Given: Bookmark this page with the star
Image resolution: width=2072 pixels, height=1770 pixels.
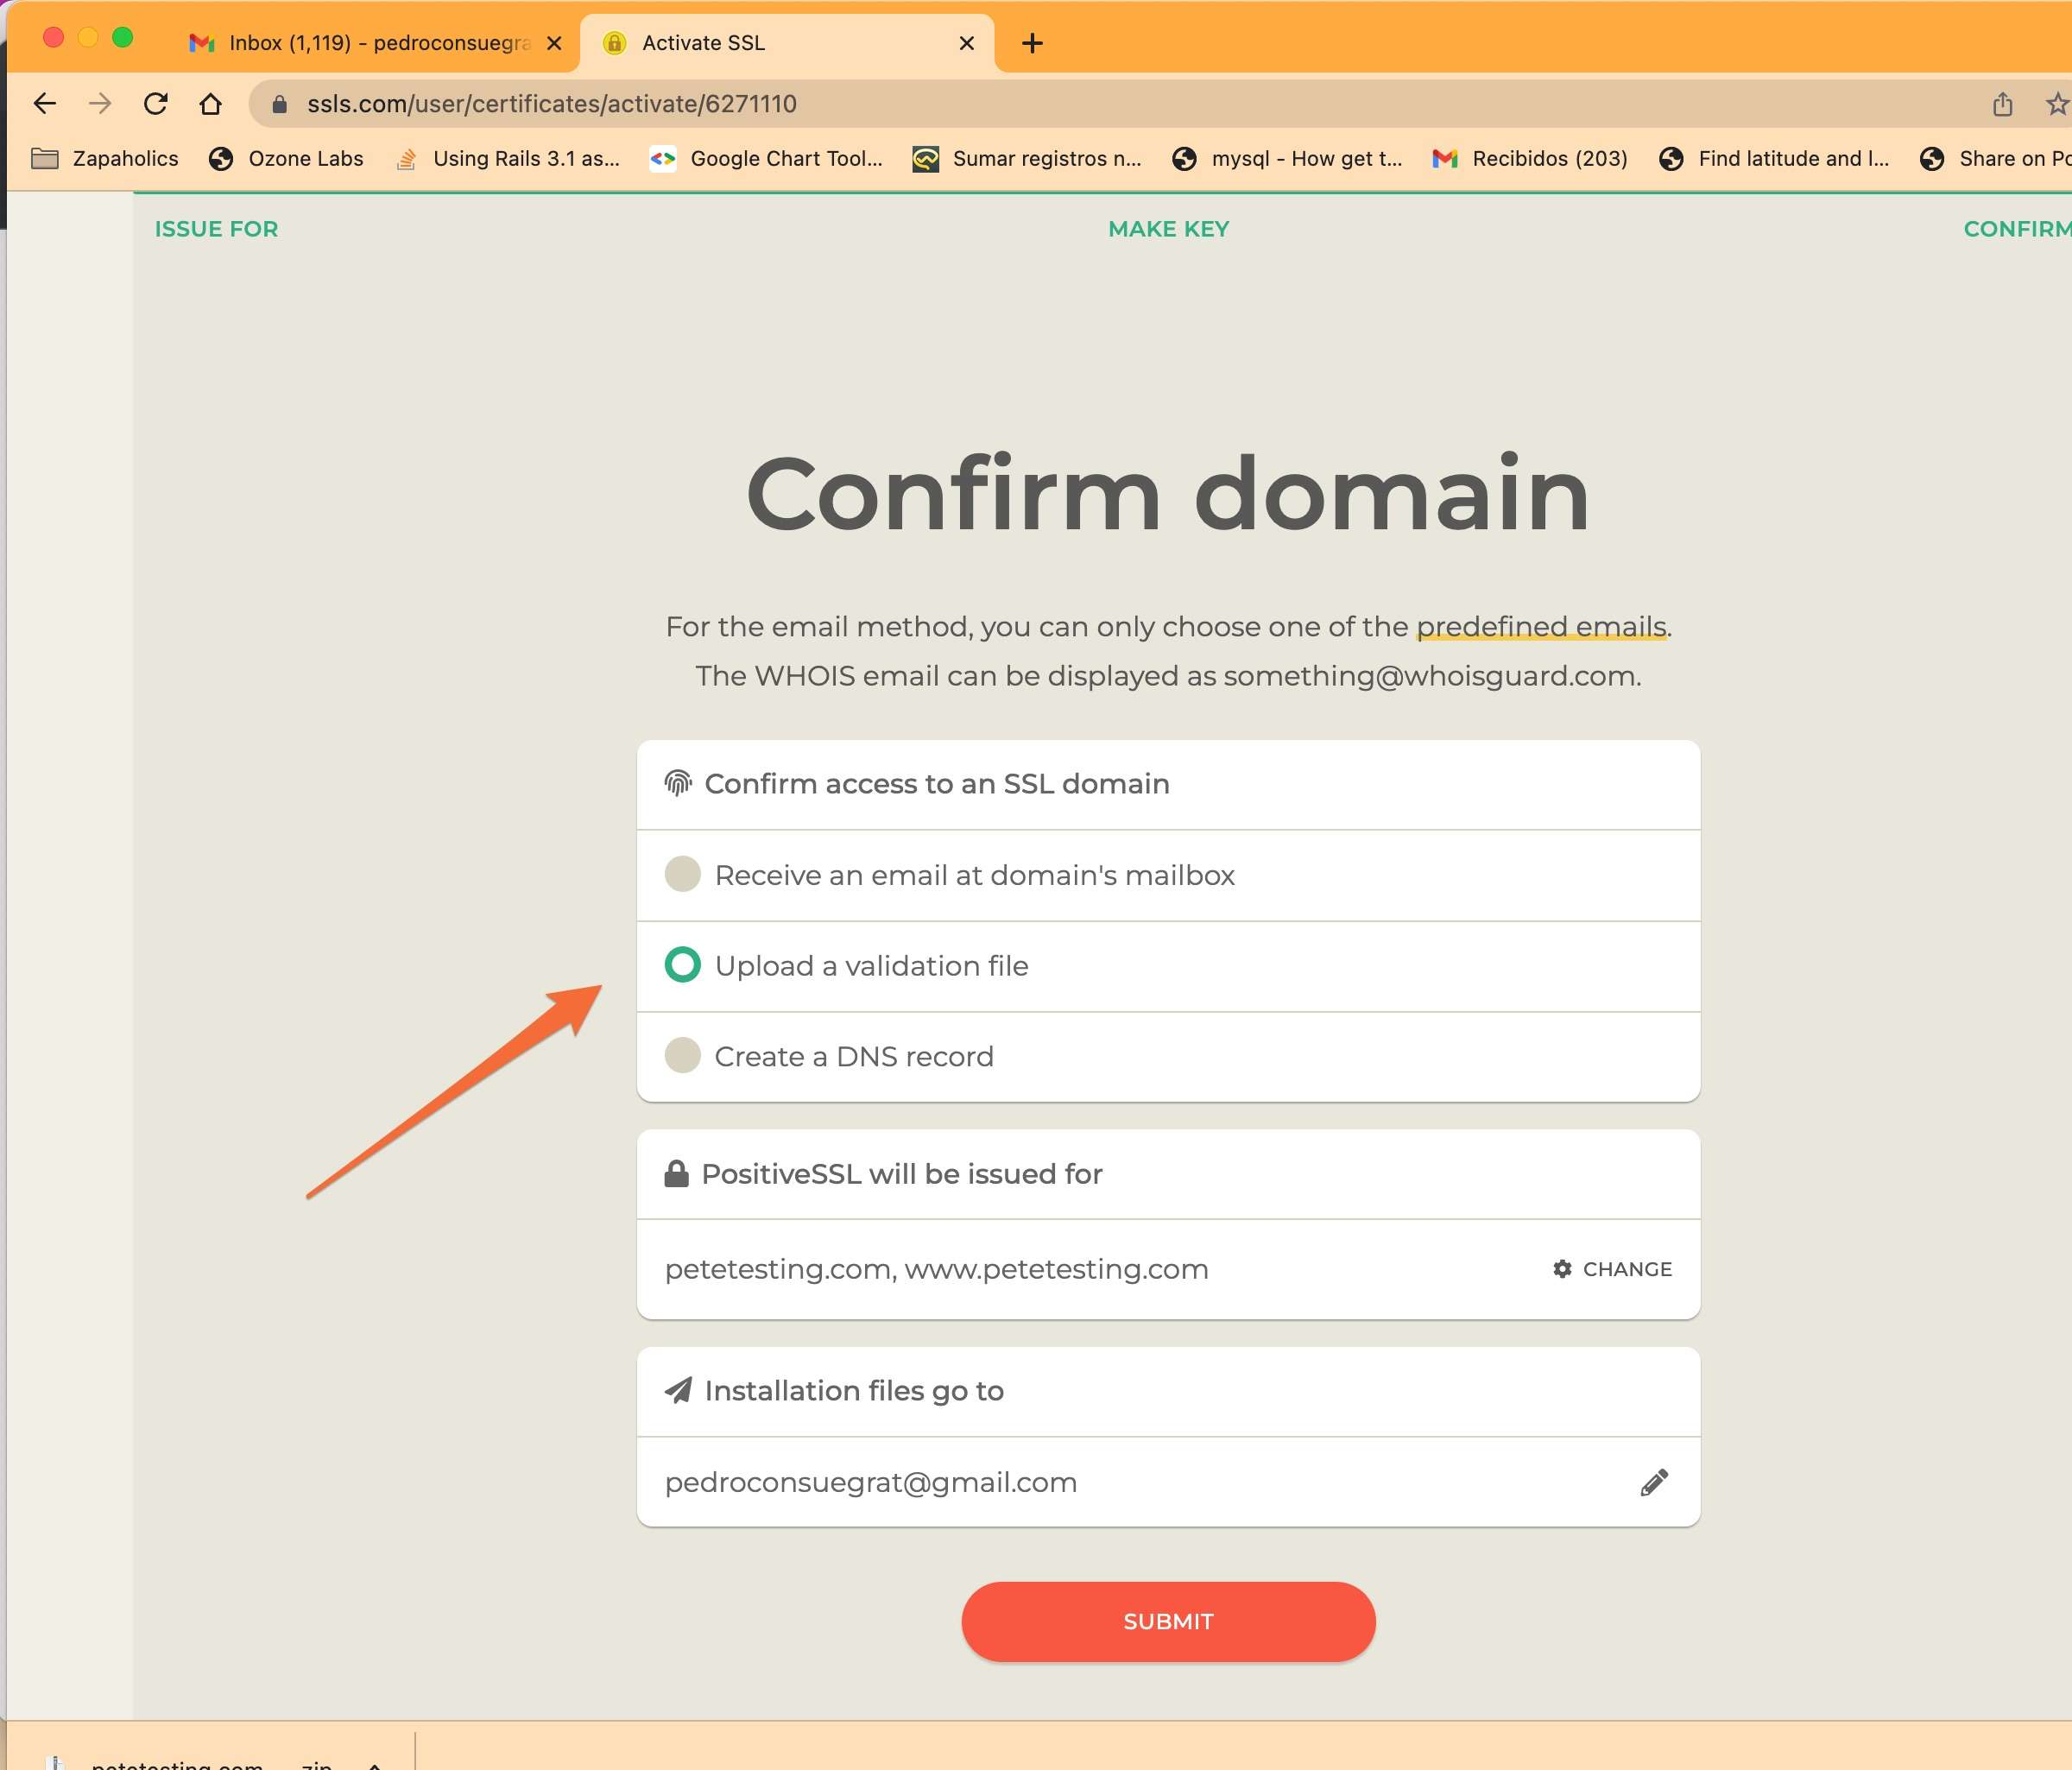Looking at the screenshot, I should coord(2056,104).
